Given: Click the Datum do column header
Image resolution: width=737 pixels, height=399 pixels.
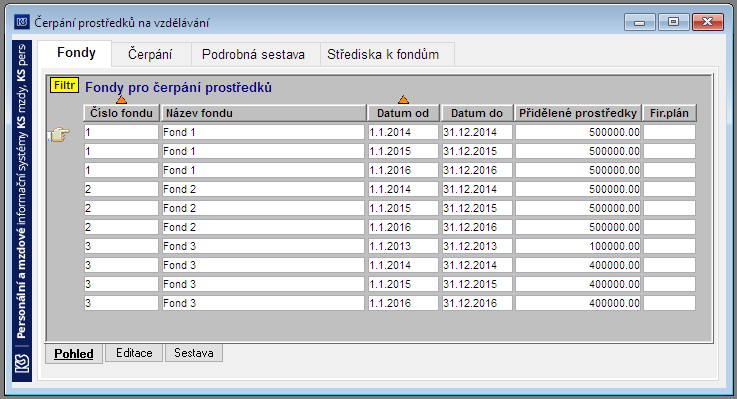Looking at the screenshot, I should point(477,113).
